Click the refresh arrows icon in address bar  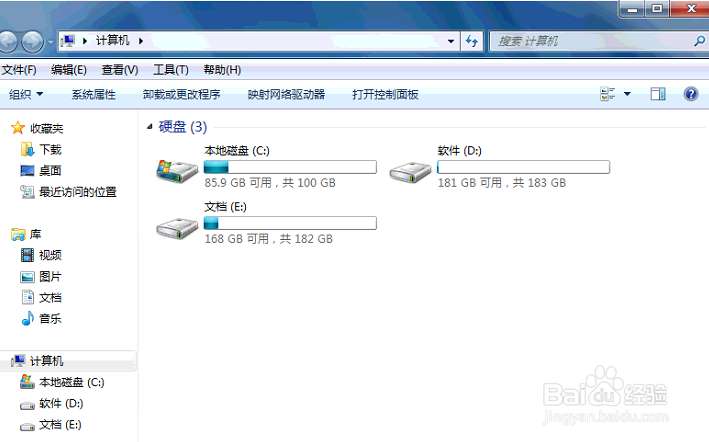[x=472, y=41]
